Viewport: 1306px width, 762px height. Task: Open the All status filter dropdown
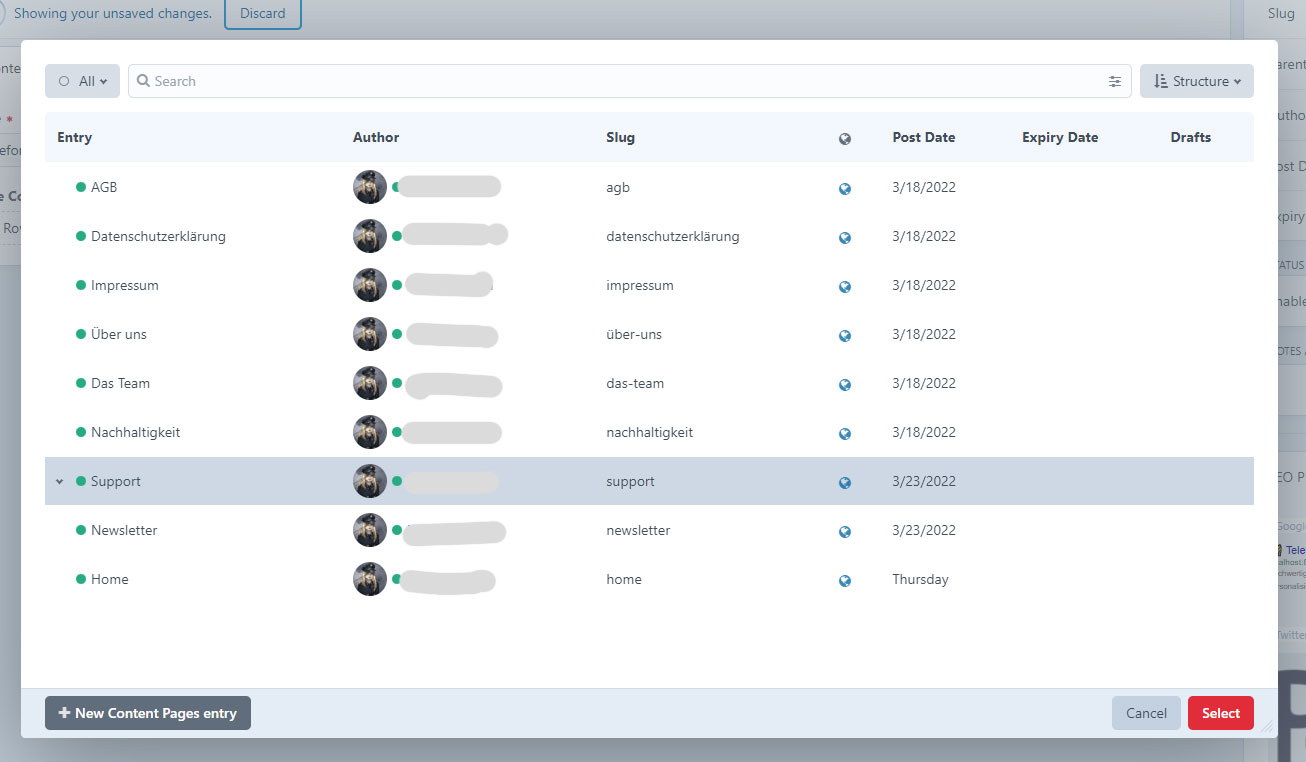click(x=82, y=81)
